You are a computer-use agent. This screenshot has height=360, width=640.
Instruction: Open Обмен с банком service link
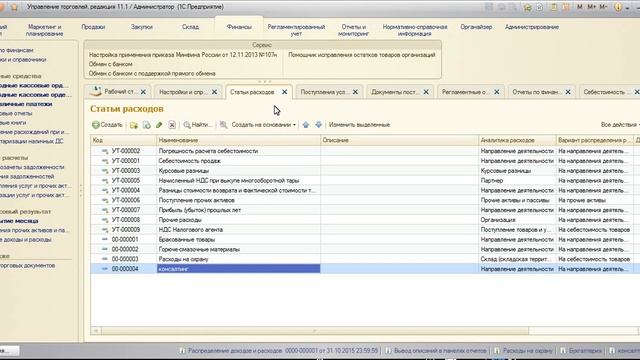(x=111, y=64)
